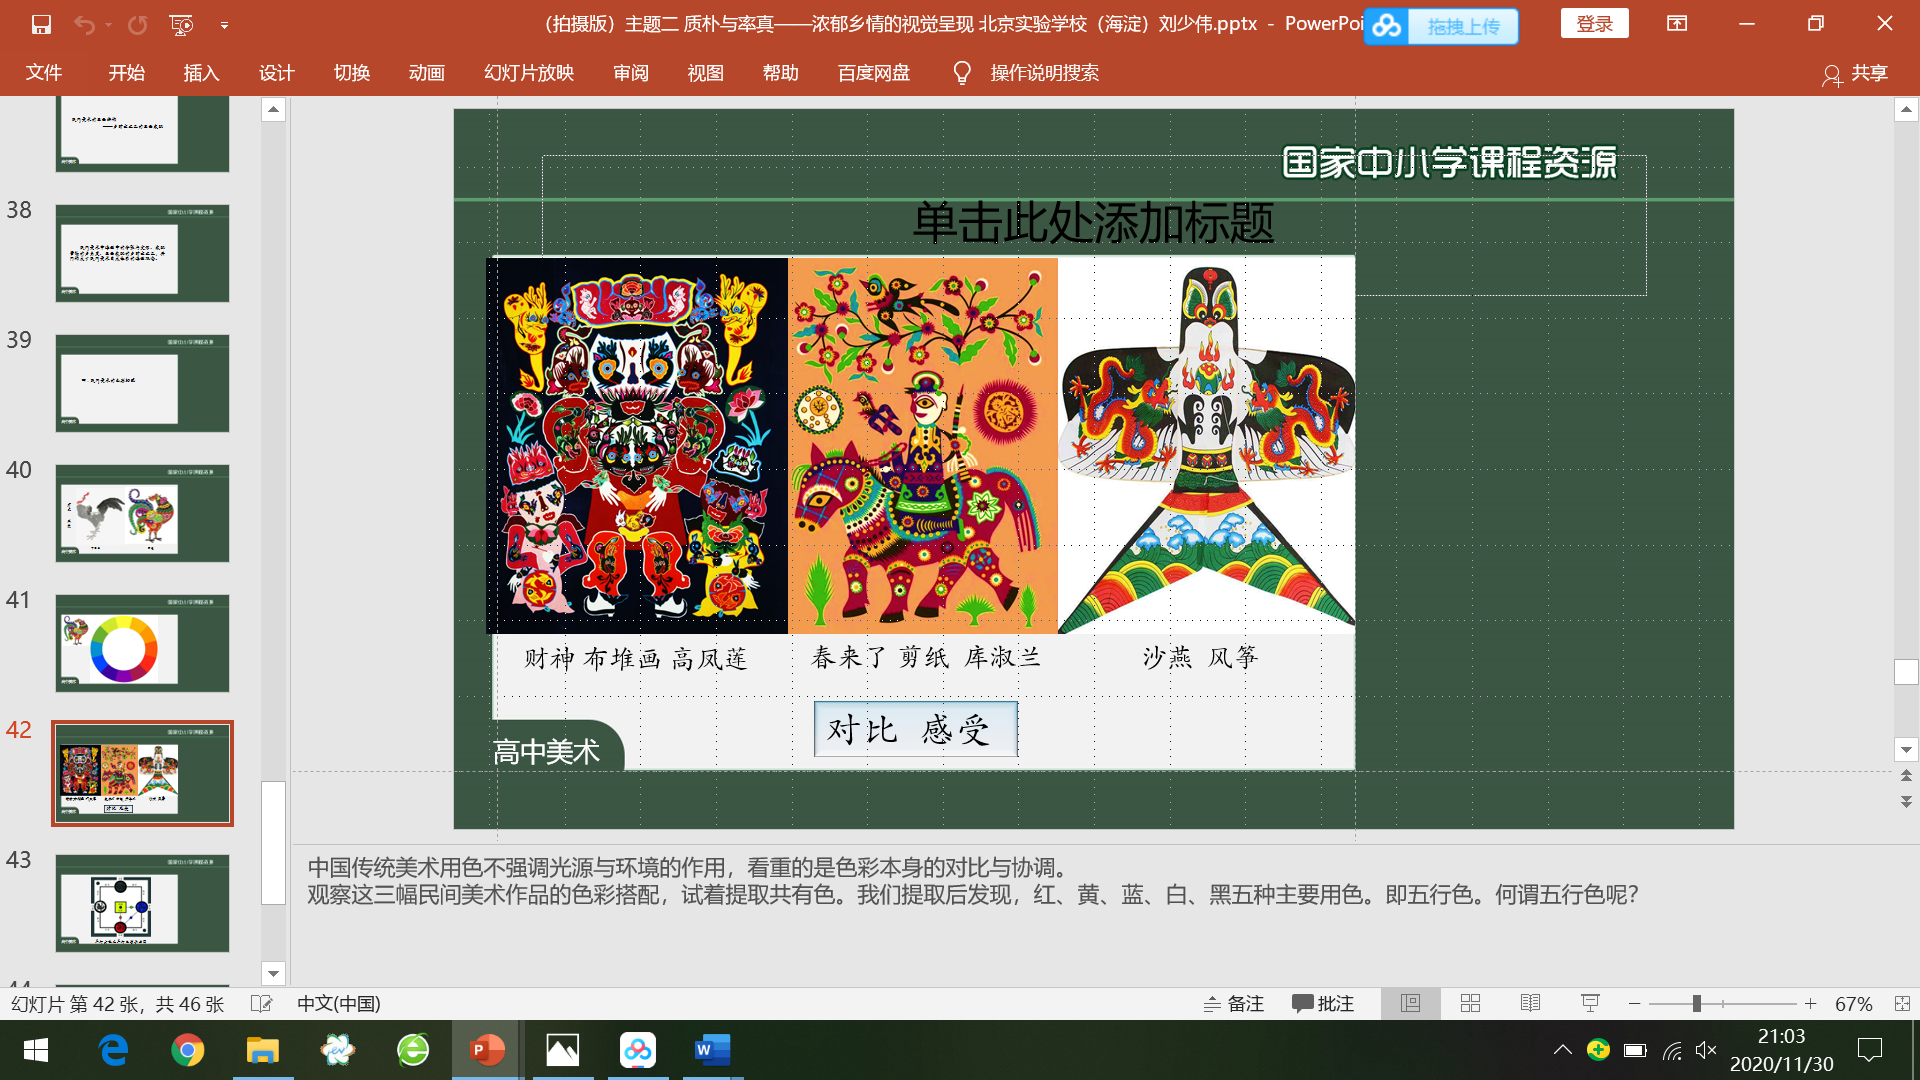1920x1080 pixels.
Task: Click the 登录 sign-in button
Action: [x=1594, y=24]
